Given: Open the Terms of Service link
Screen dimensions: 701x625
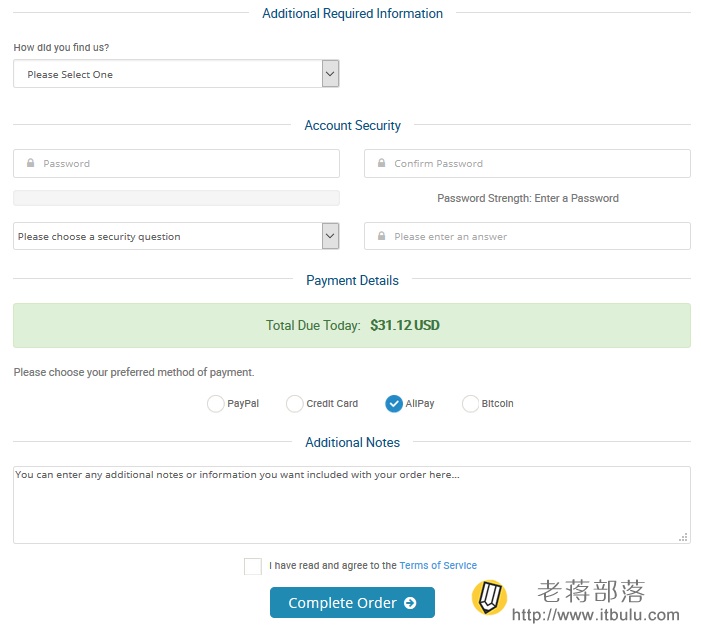Looking at the screenshot, I should (438, 566).
